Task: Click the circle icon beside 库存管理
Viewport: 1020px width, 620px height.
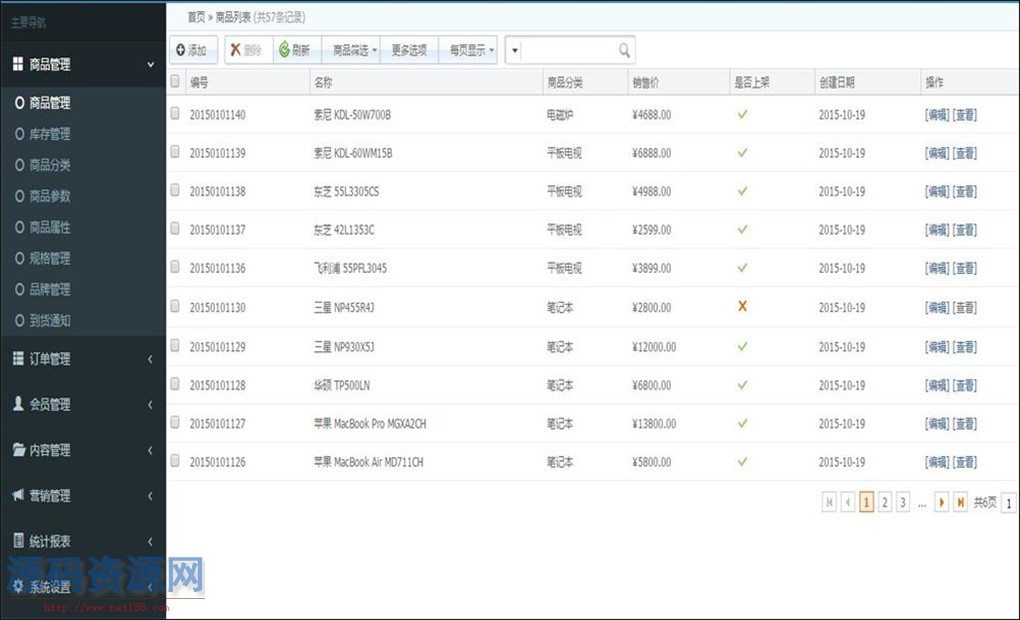Action: click(20, 133)
